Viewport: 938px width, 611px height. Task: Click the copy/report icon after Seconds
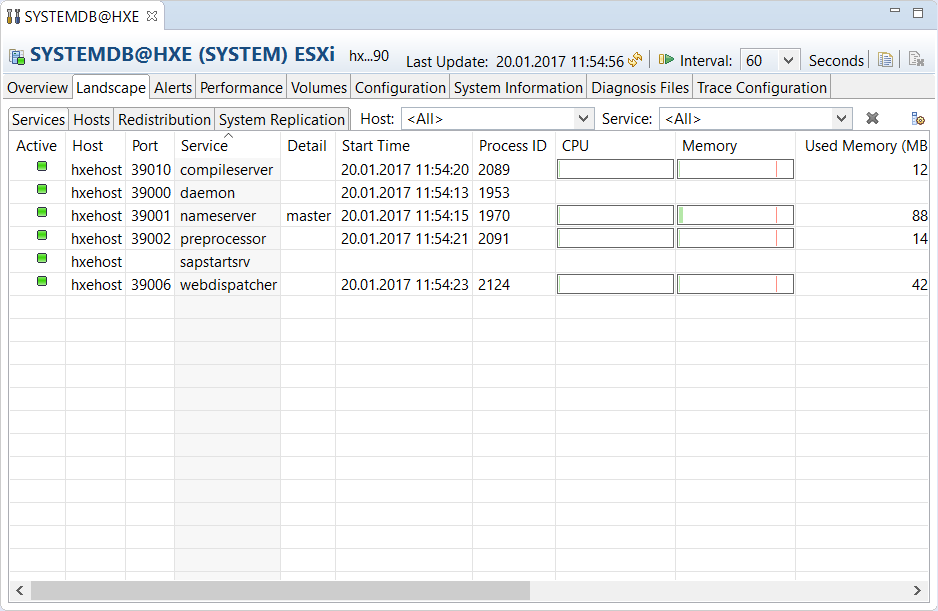[x=885, y=60]
